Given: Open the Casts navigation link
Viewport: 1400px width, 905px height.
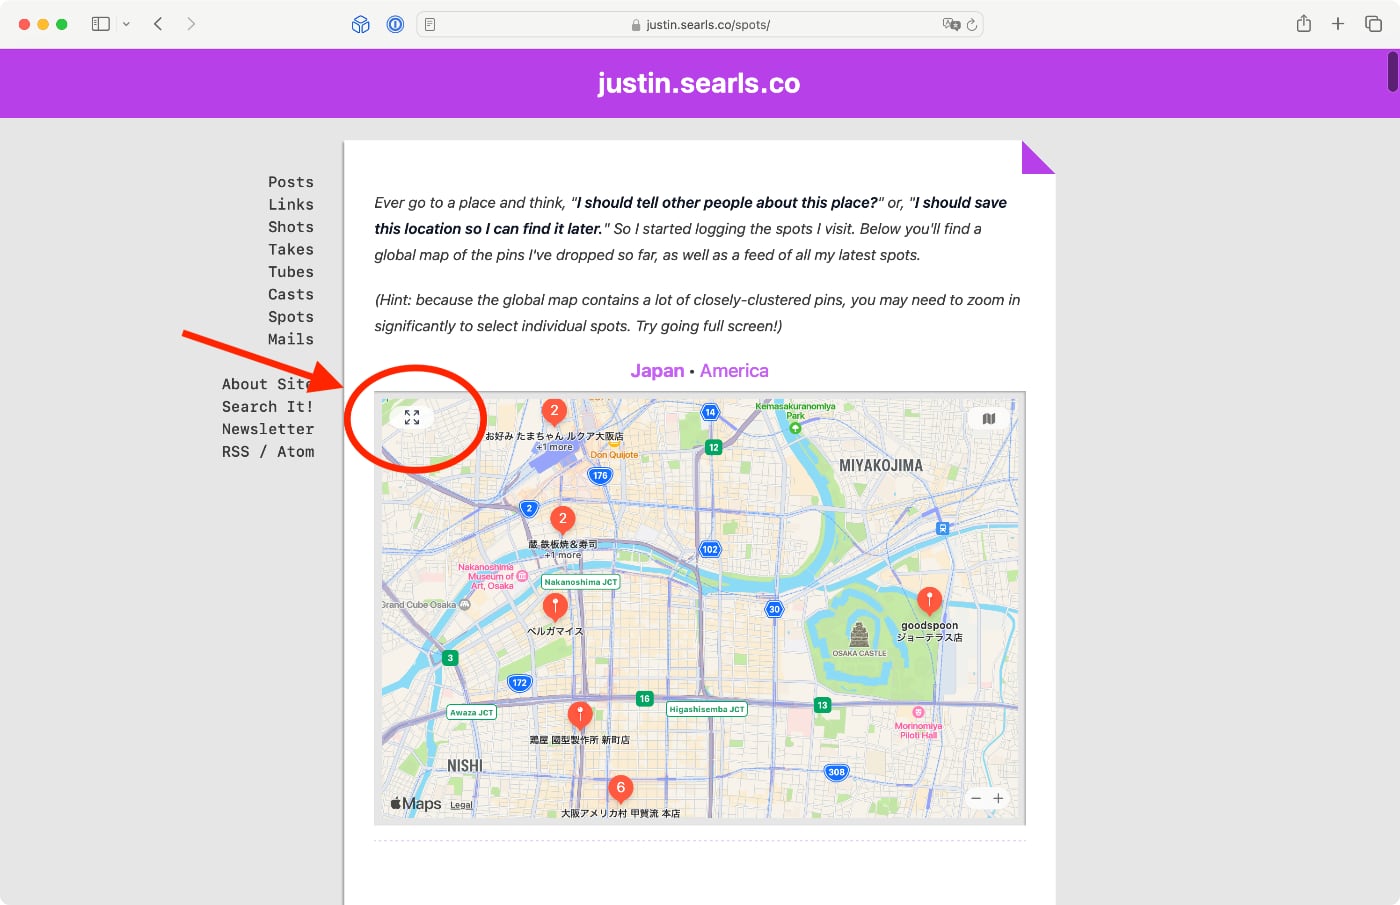Looking at the screenshot, I should 290,294.
